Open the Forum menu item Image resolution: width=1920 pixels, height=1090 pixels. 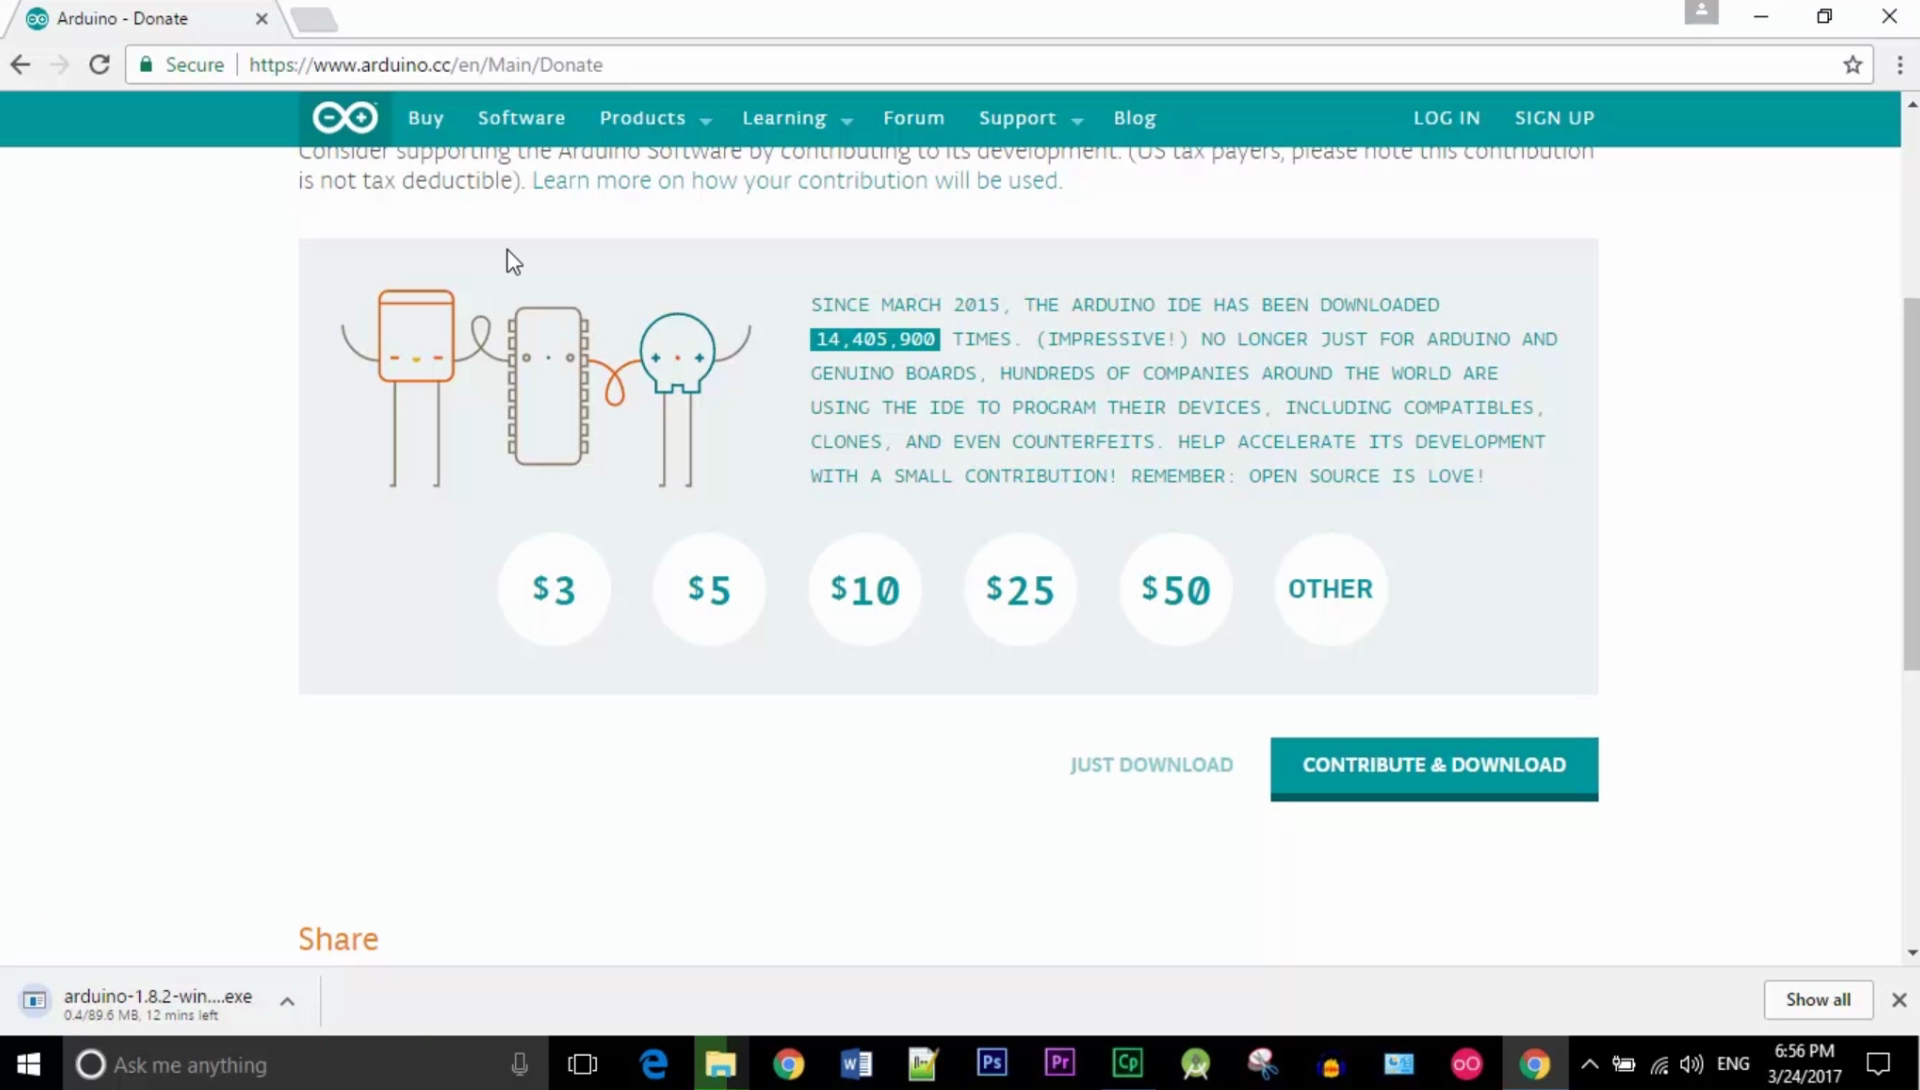pyautogui.click(x=913, y=118)
